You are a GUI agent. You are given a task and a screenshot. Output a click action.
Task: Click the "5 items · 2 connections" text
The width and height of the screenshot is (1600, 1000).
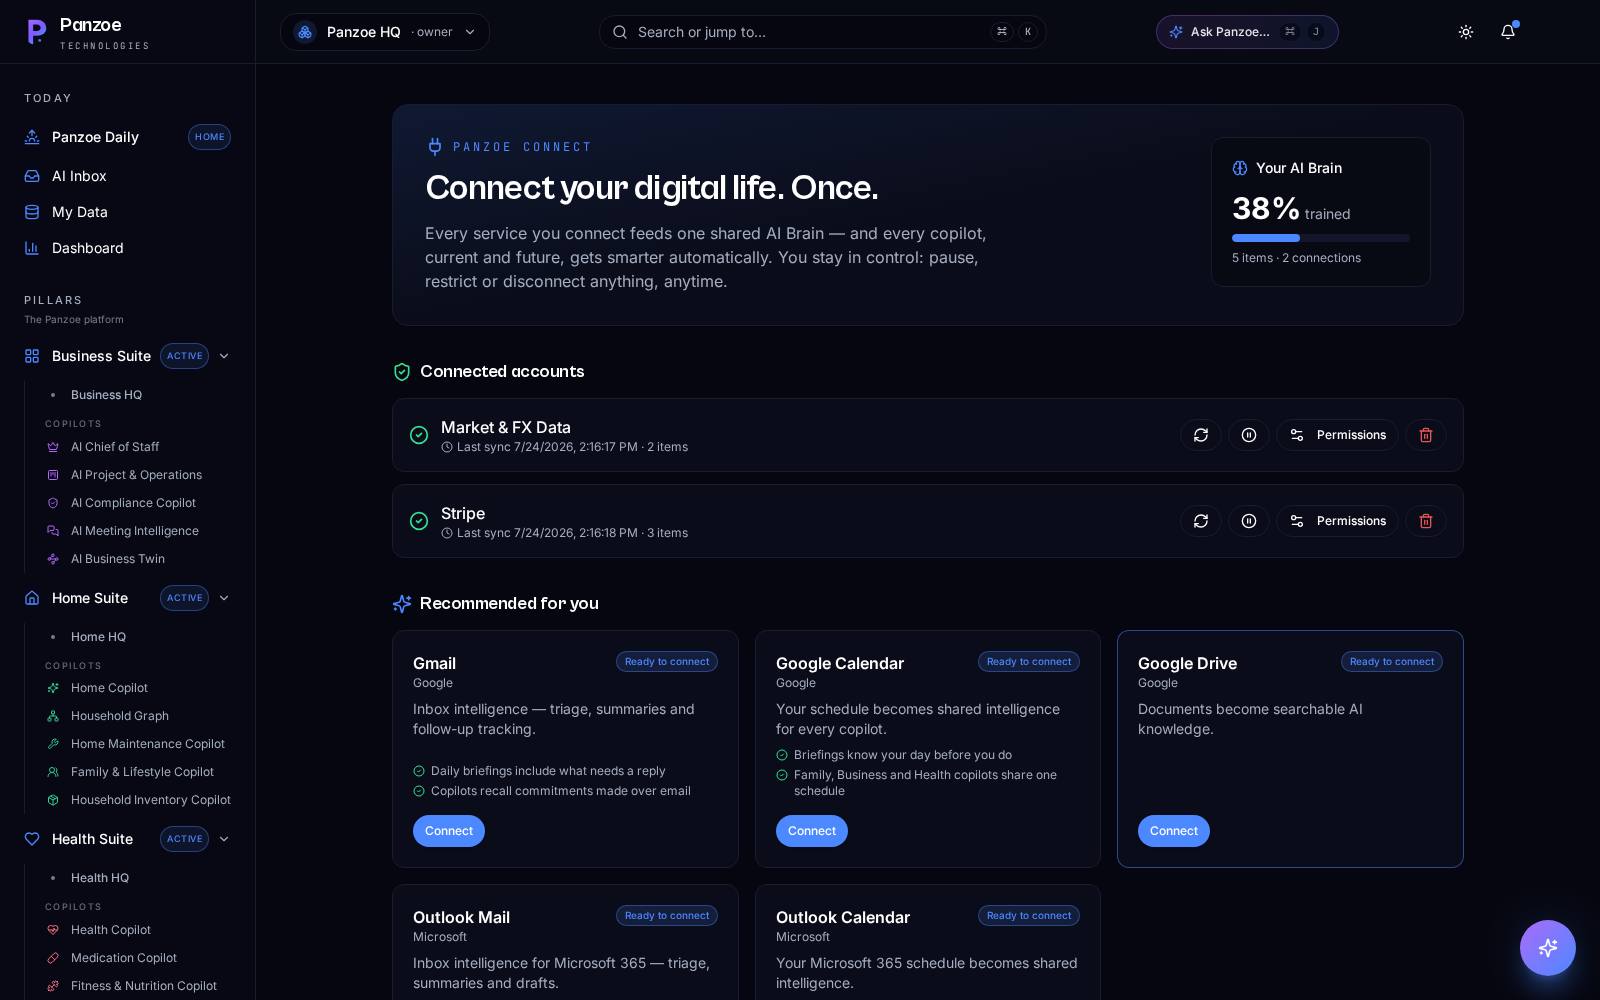1296,258
